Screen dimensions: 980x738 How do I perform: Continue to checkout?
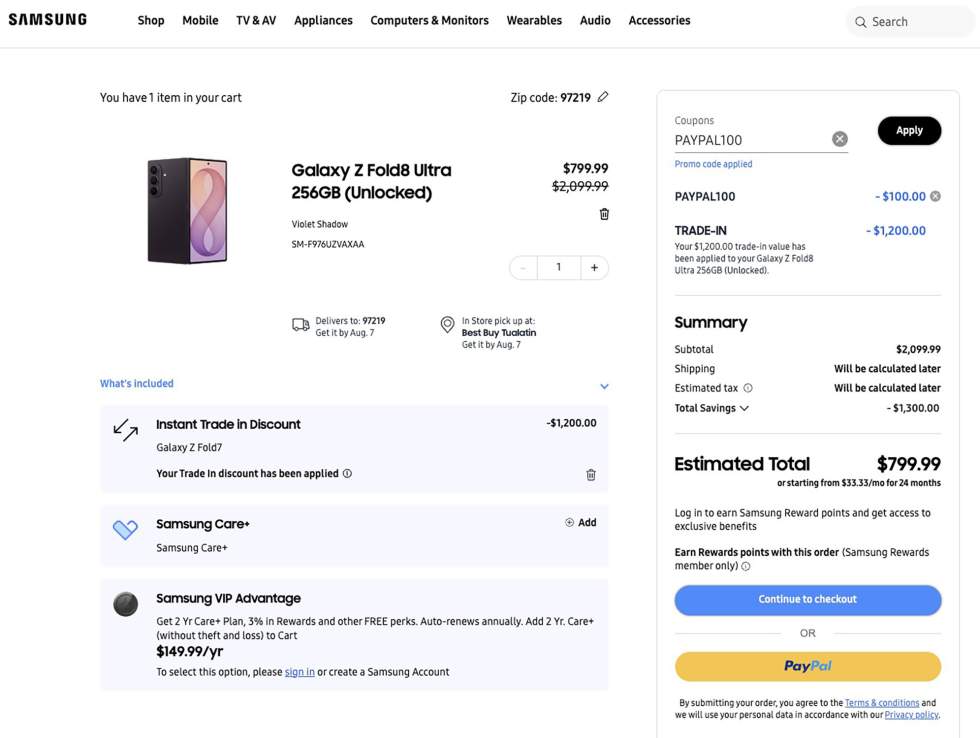point(808,600)
